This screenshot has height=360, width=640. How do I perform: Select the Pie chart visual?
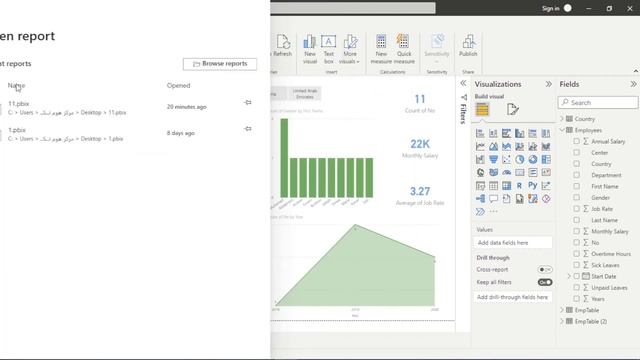coord(519,159)
